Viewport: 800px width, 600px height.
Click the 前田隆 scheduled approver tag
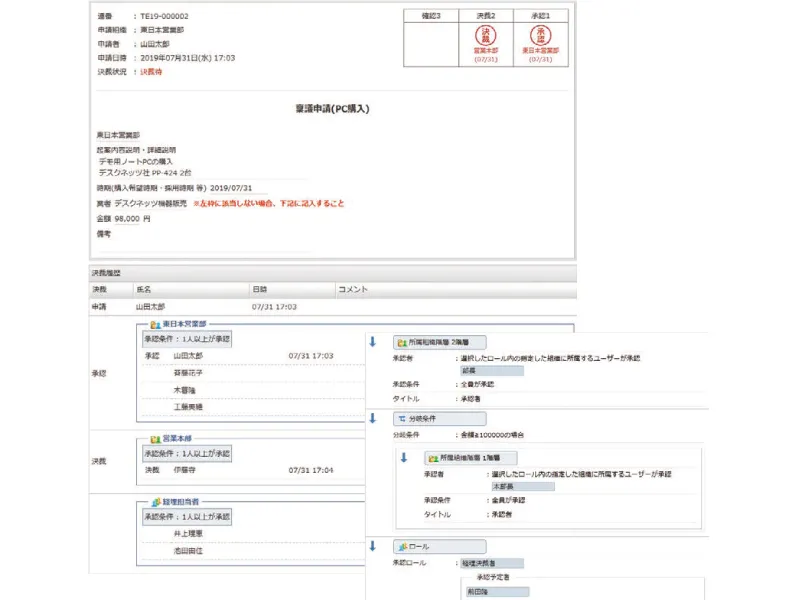point(495,591)
